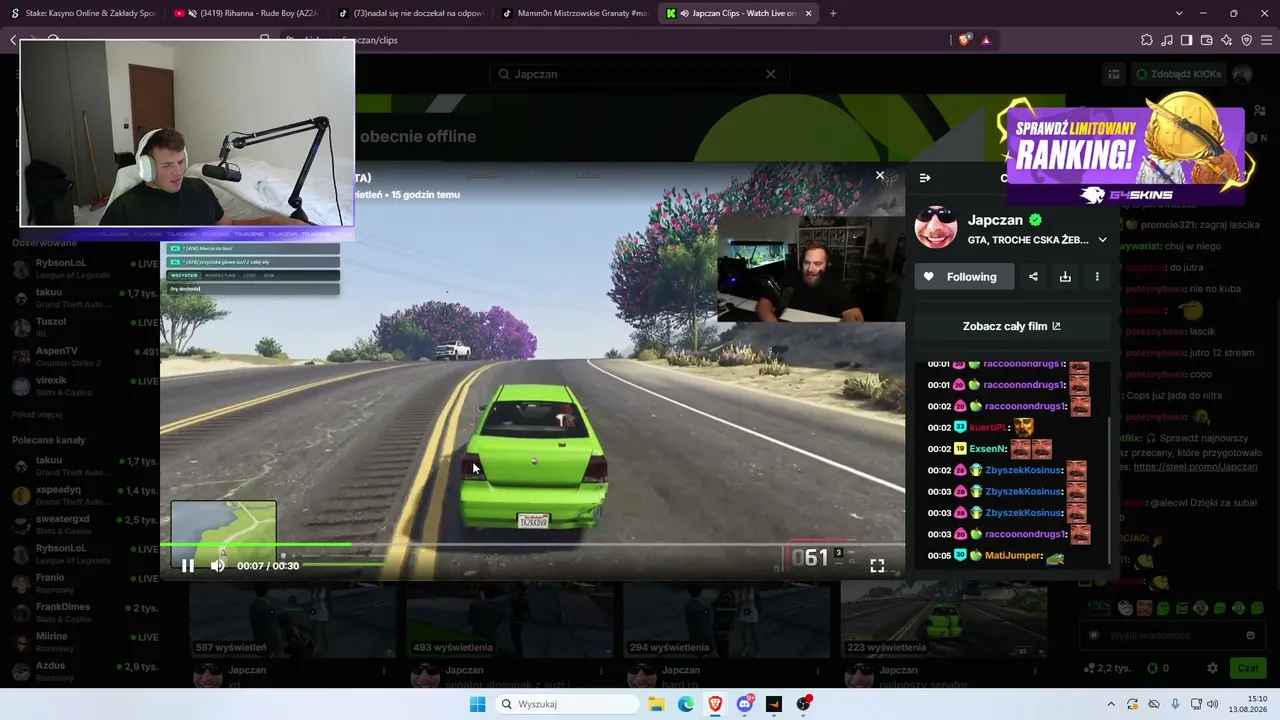Screen dimensions: 1280x720
Task: Click the taskbar 'Wyszukaj' search box
Action: pos(568,704)
